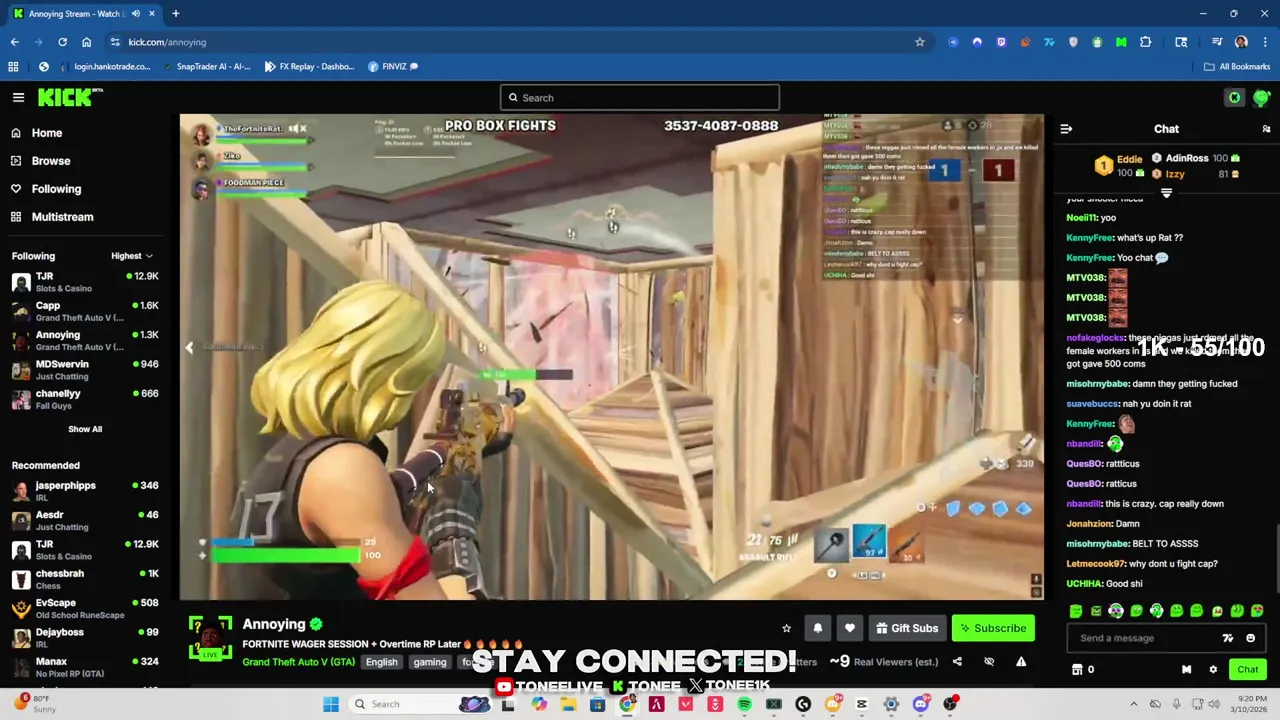Open the chat emote picker smiley
This screenshot has height=720, width=1280.
1250,638
